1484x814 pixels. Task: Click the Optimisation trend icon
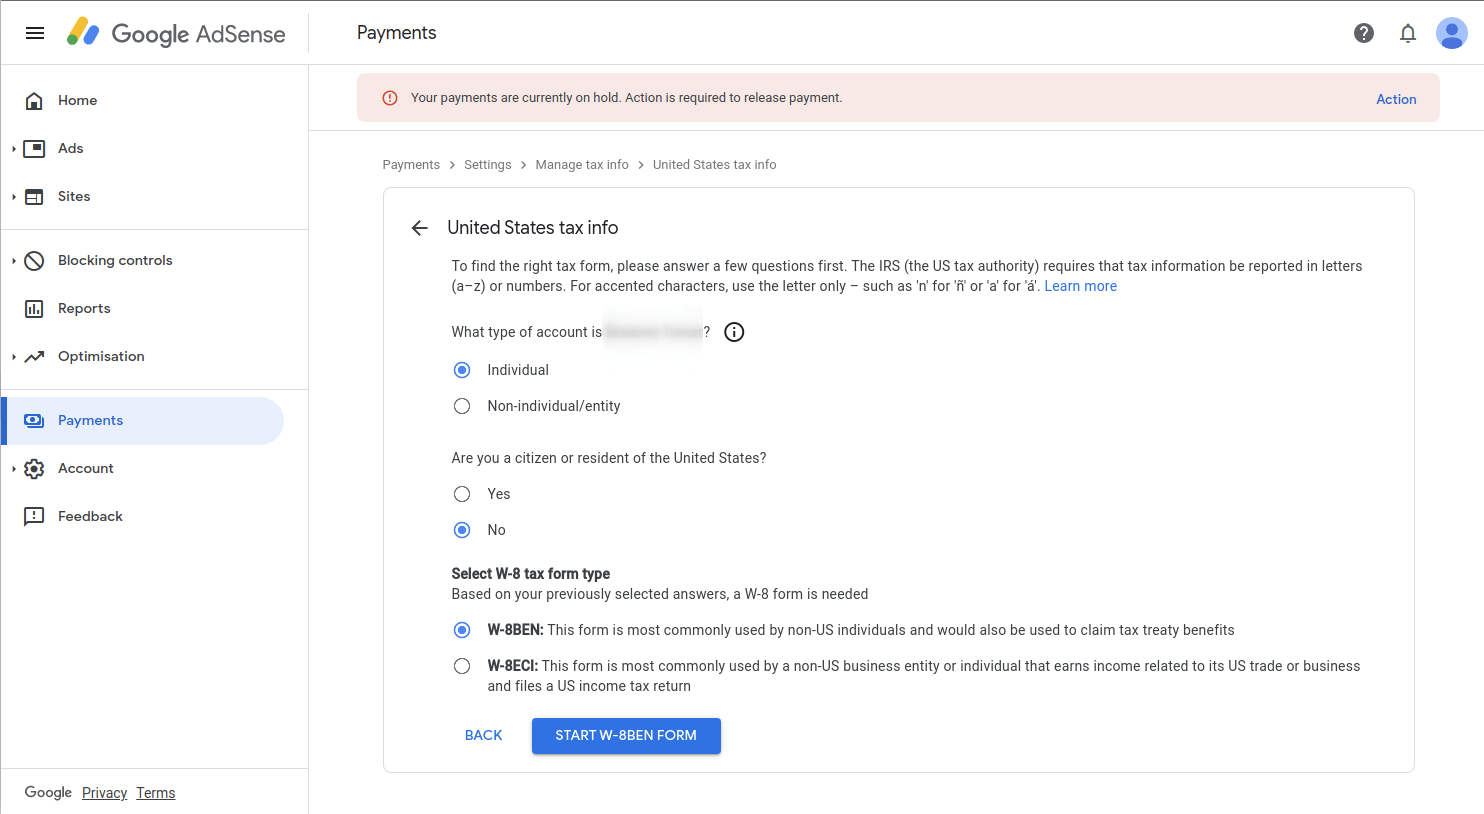point(34,356)
